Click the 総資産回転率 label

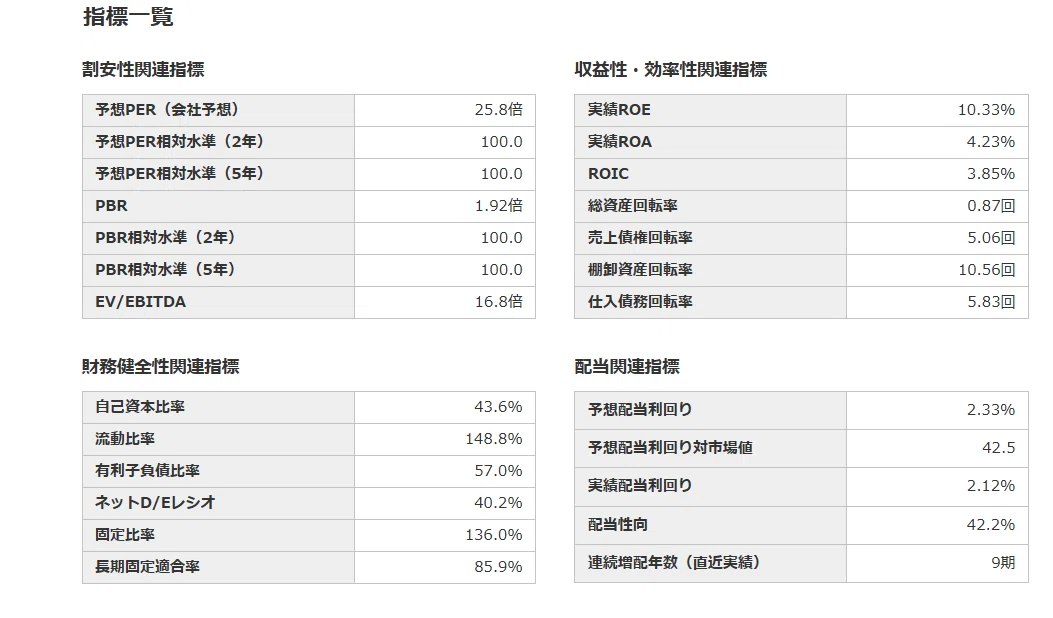tap(633, 206)
